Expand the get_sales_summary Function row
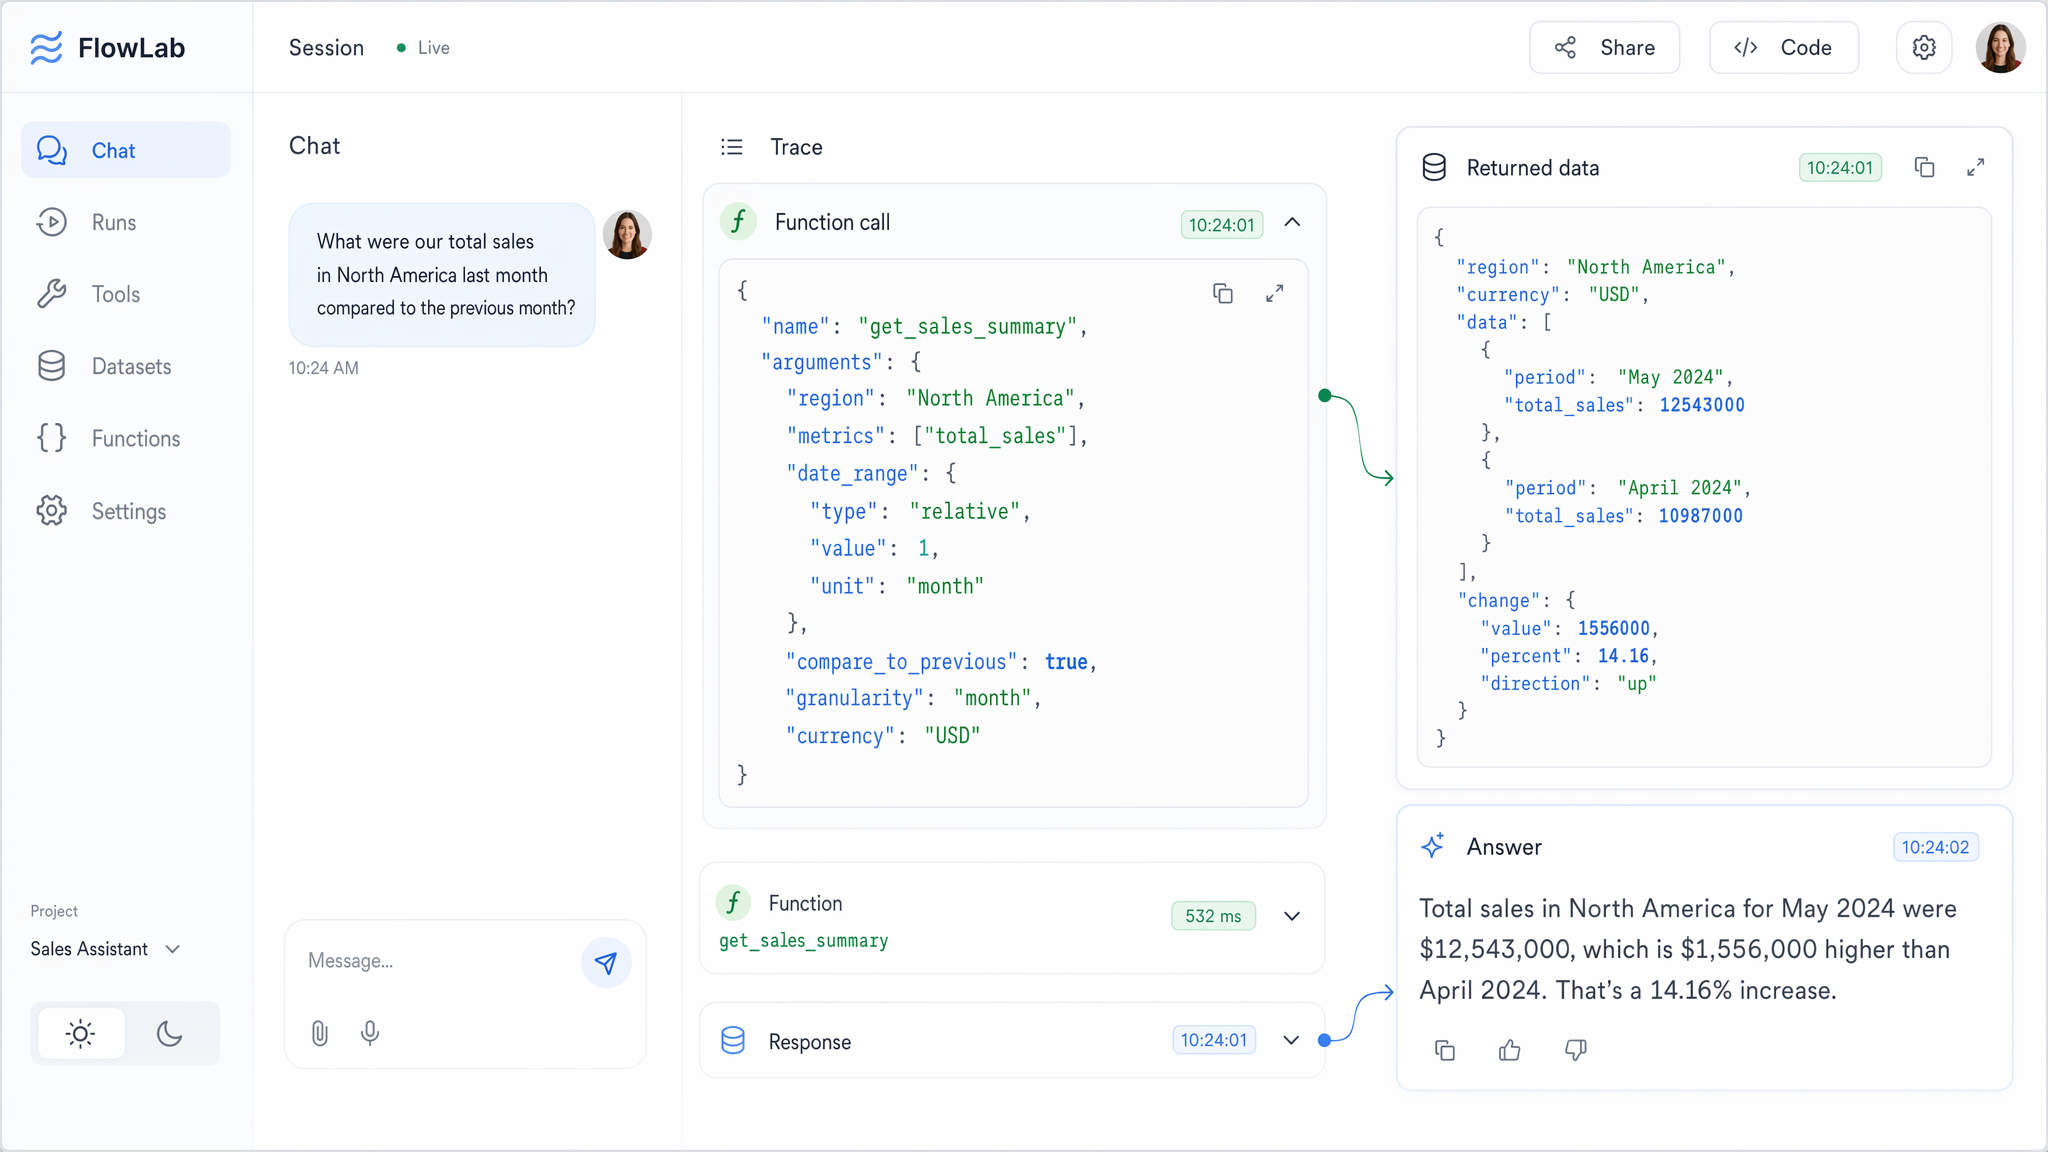The width and height of the screenshot is (2048, 1152). [x=1292, y=916]
